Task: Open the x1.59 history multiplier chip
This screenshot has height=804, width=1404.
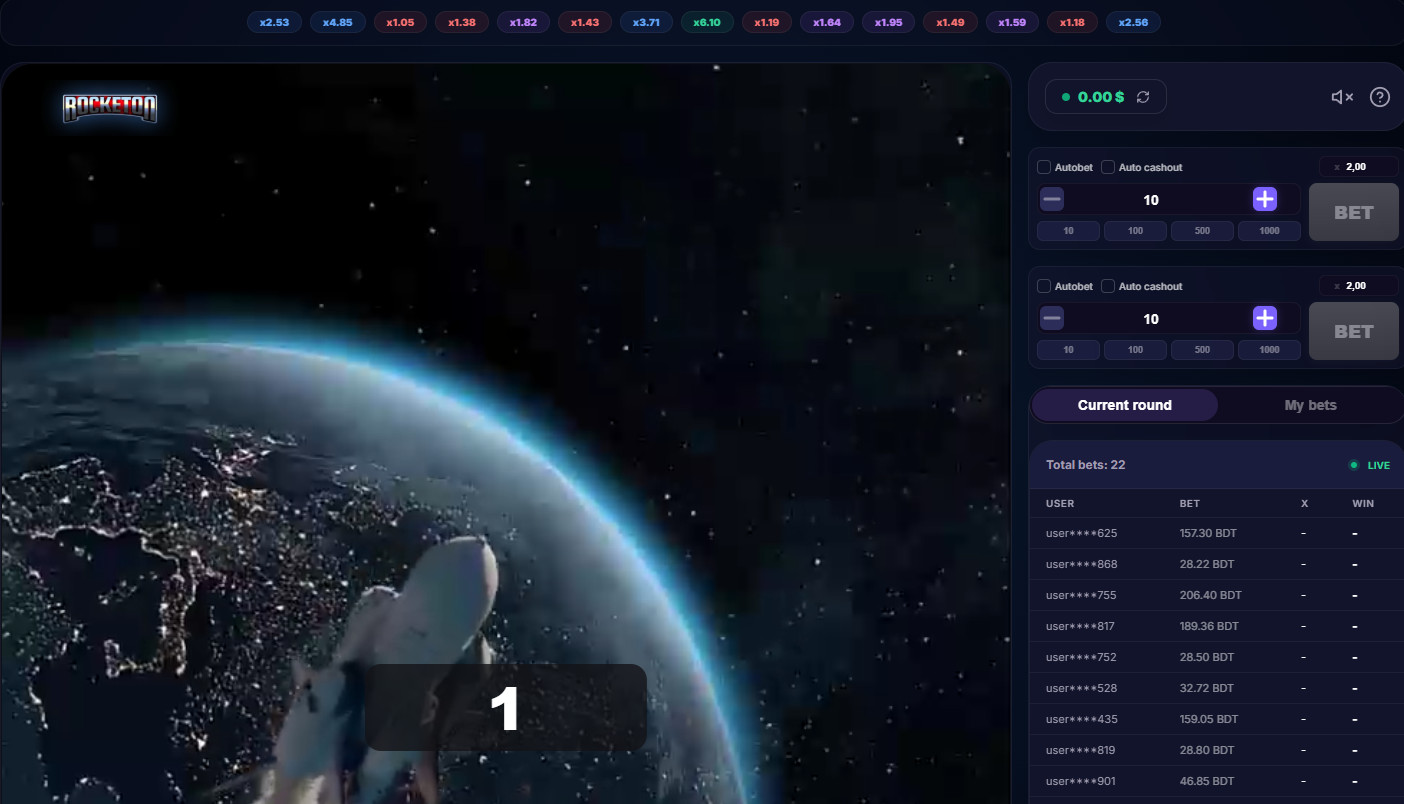Action: point(1012,22)
